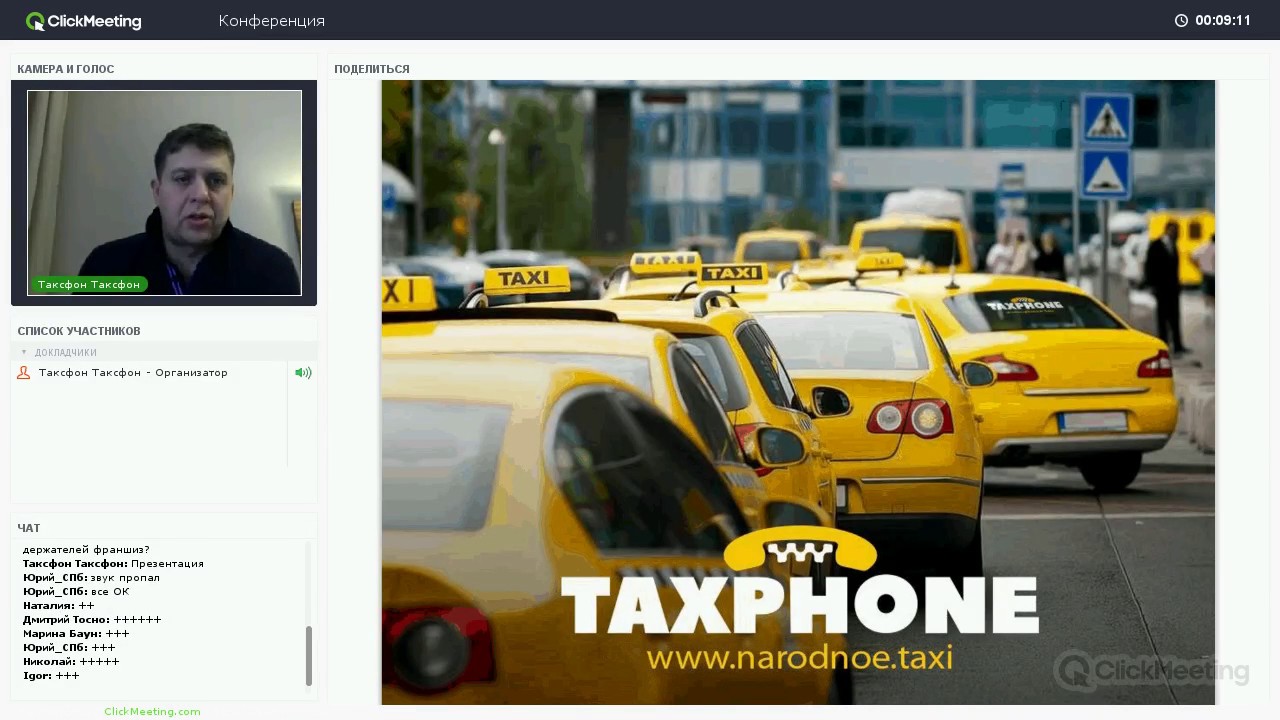Click chat message from Николай
This screenshot has height=720, width=1280.
pyautogui.click(x=71, y=662)
